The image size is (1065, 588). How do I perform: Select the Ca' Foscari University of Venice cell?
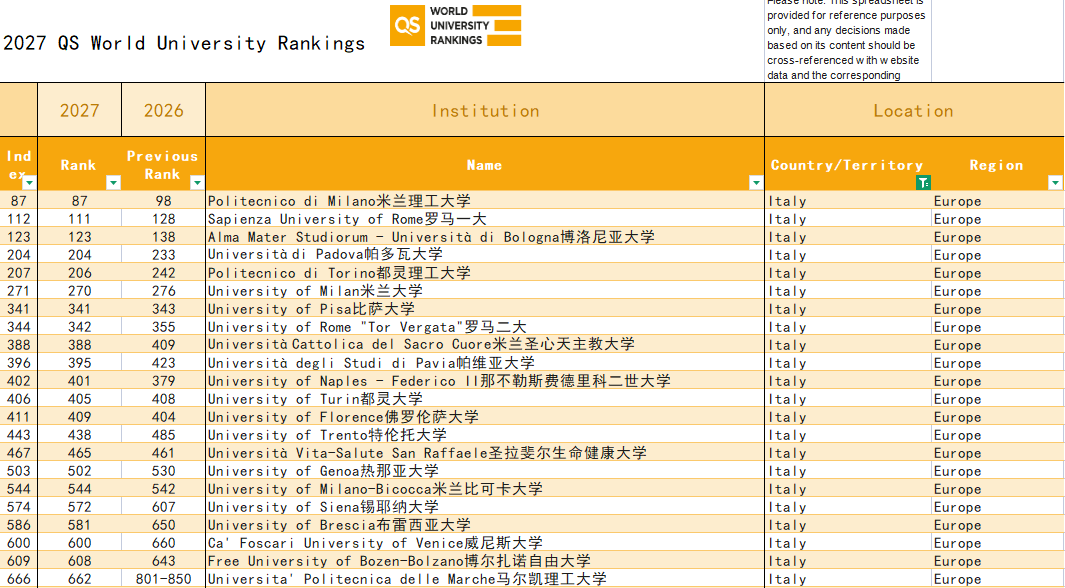click(485, 543)
